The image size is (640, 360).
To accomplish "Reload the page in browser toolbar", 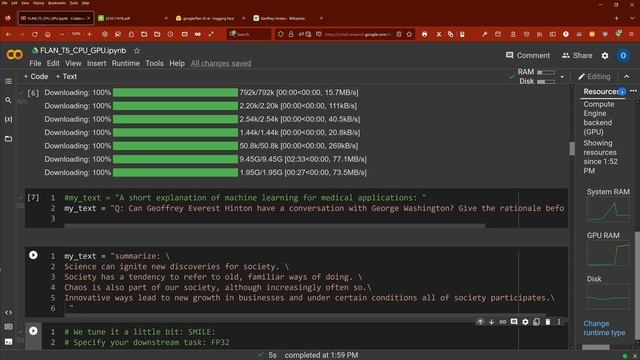I will click(x=35, y=34).
